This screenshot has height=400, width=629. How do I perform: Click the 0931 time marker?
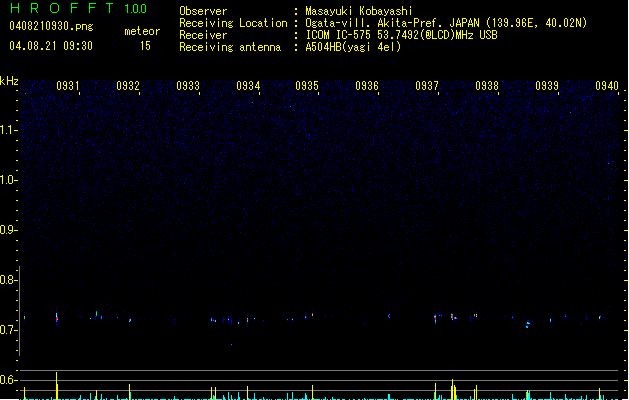coord(68,86)
